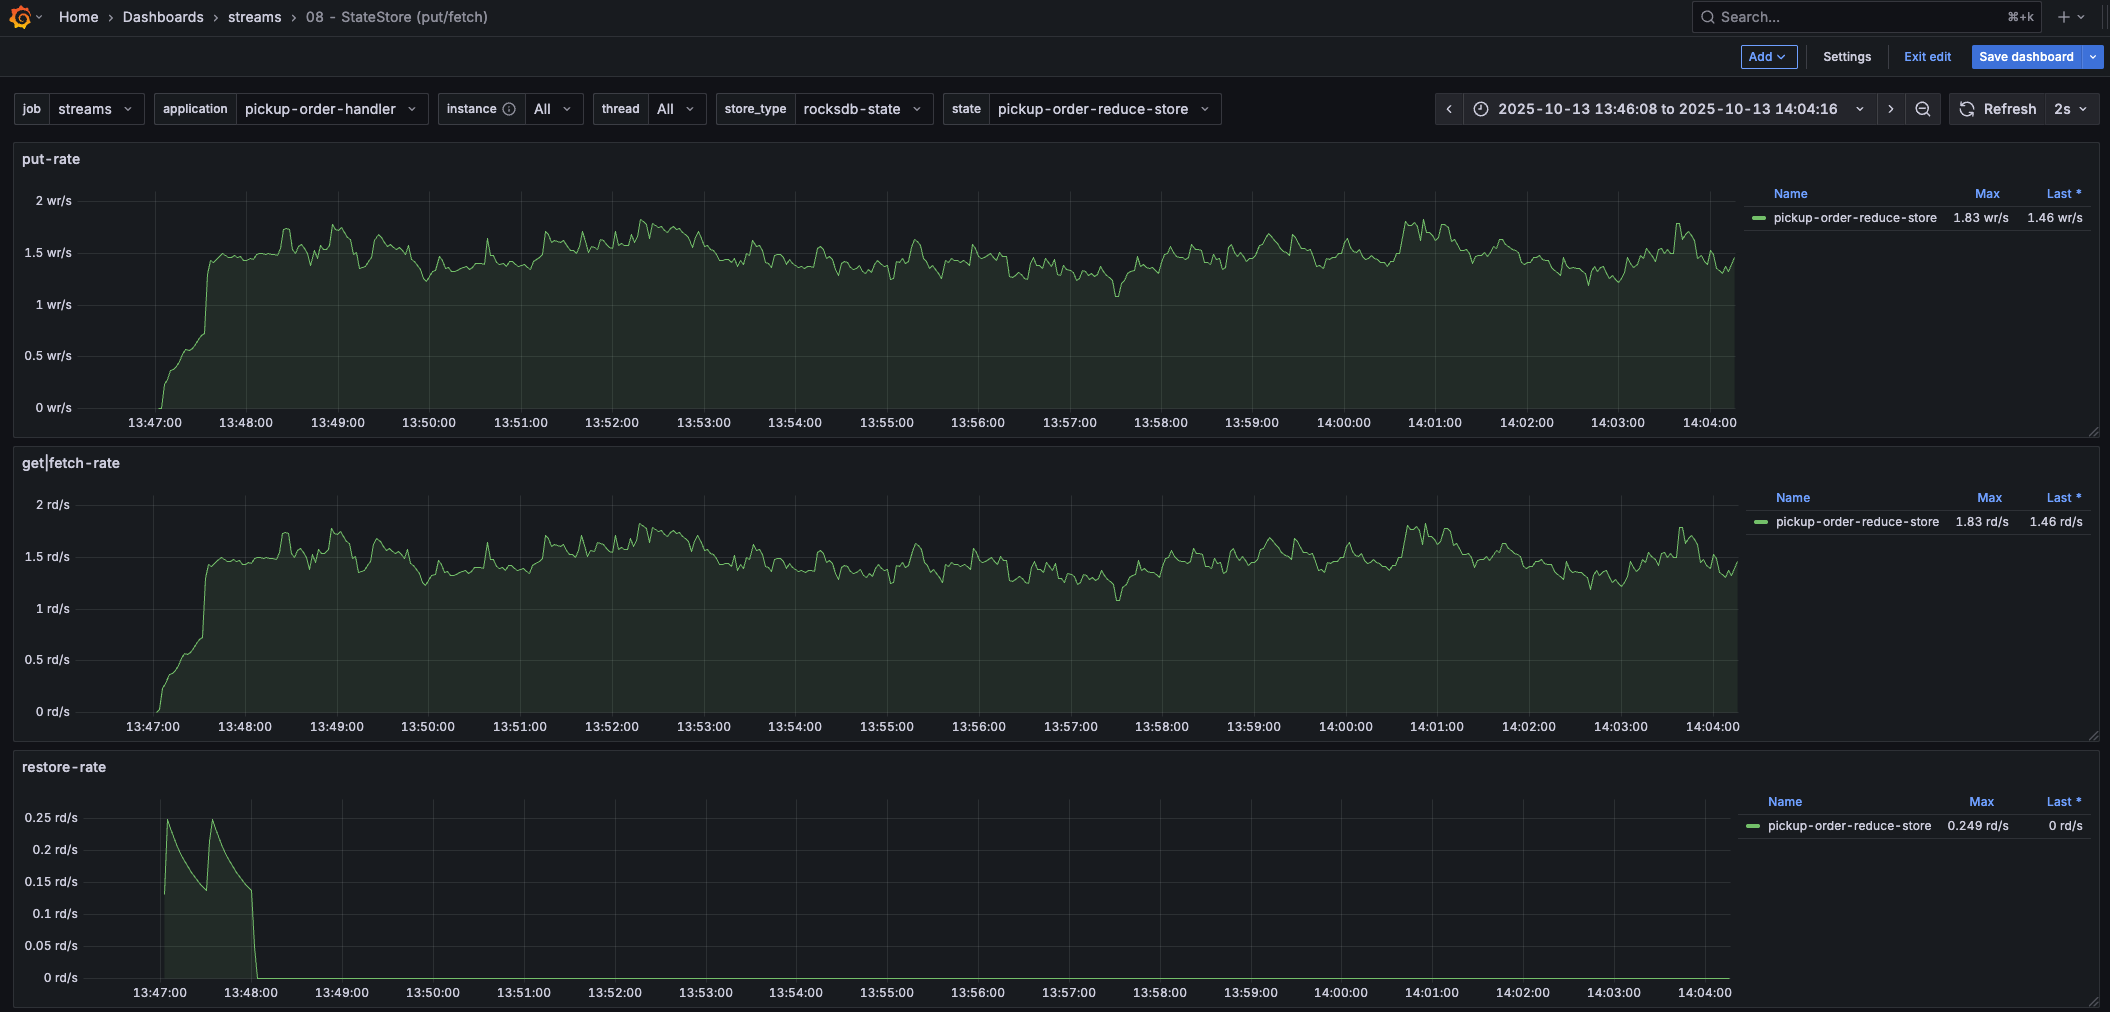Click the plus icon in top bar
This screenshot has height=1012, width=2110.
(2063, 17)
